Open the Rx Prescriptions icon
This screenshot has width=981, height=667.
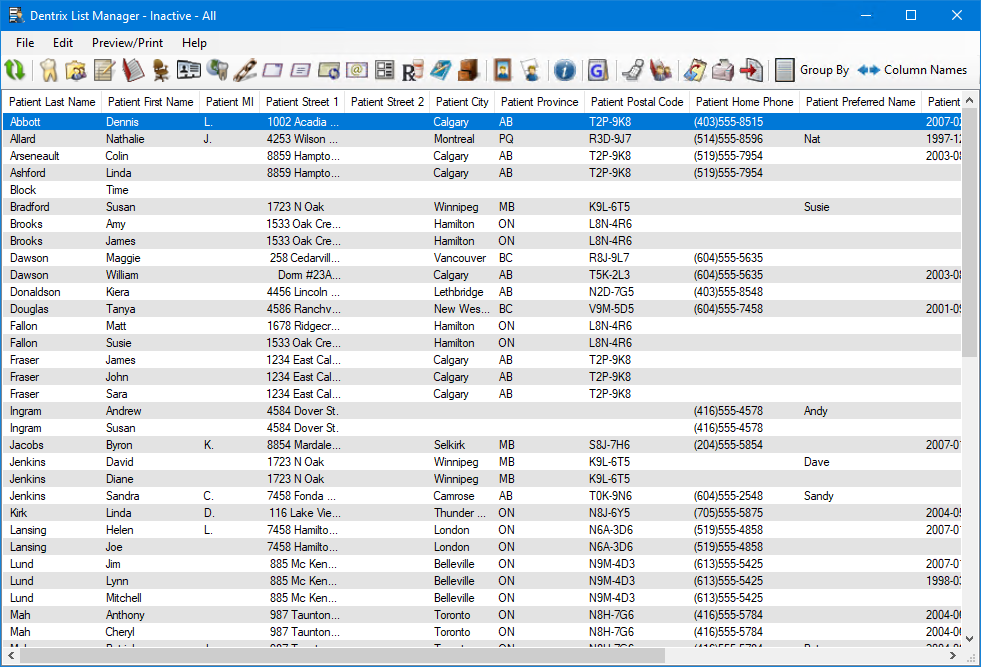click(412, 70)
